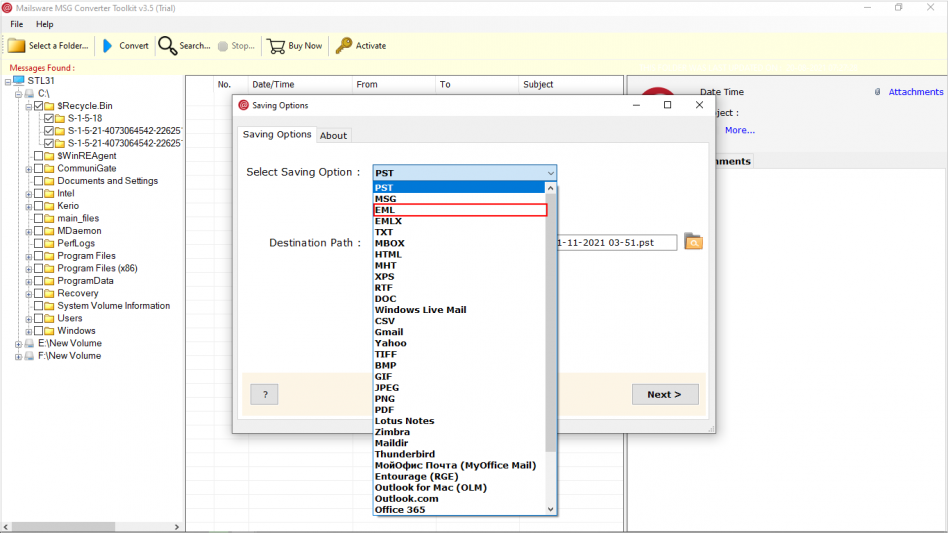Check the MDaemon folder checkbox
Viewport: 948px width, 533px height.
39,231
